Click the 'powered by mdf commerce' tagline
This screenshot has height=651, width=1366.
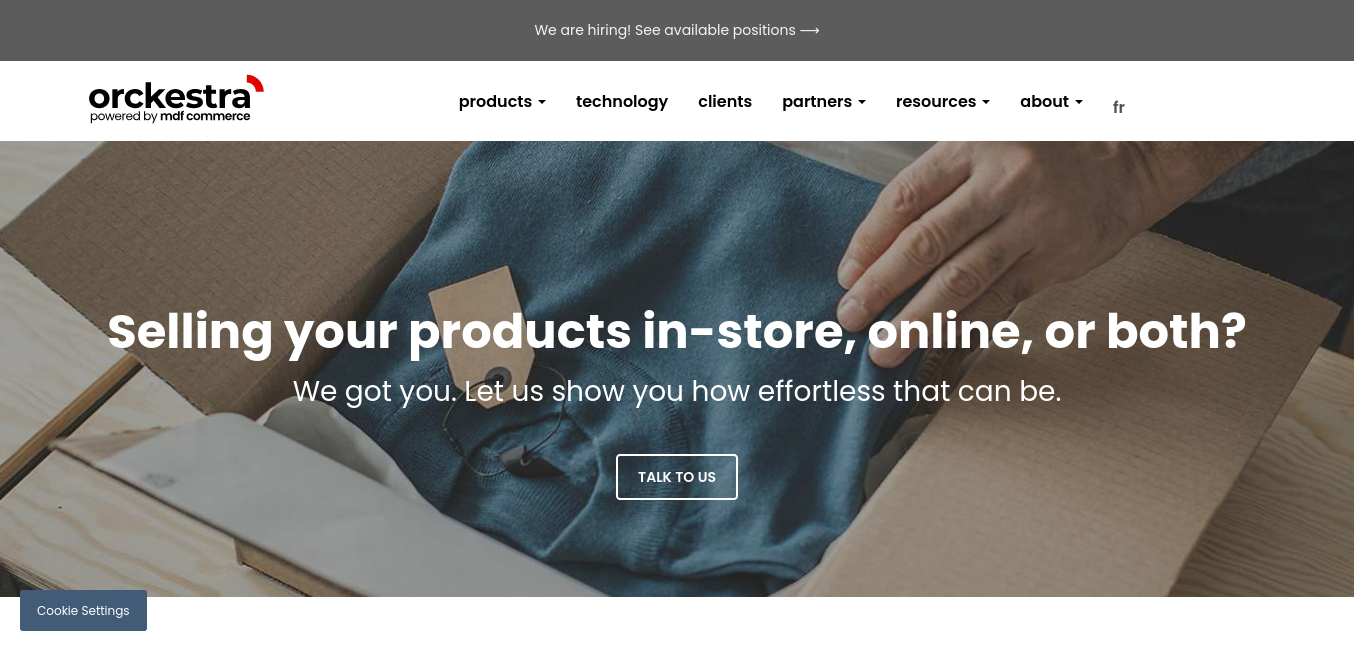pos(170,116)
